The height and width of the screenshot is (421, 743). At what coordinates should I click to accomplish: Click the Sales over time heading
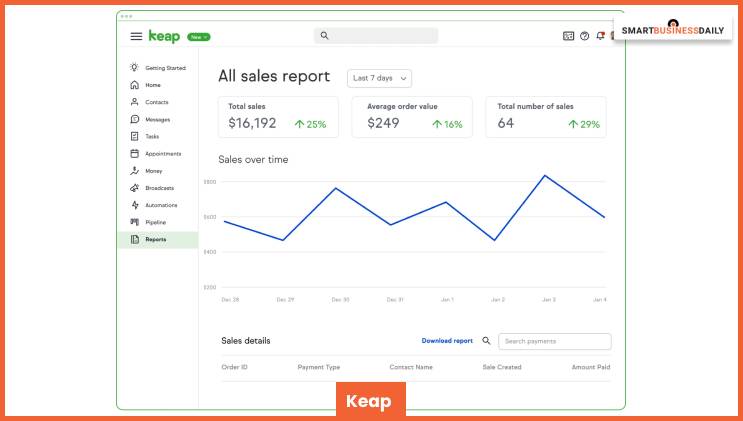[x=253, y=160]
